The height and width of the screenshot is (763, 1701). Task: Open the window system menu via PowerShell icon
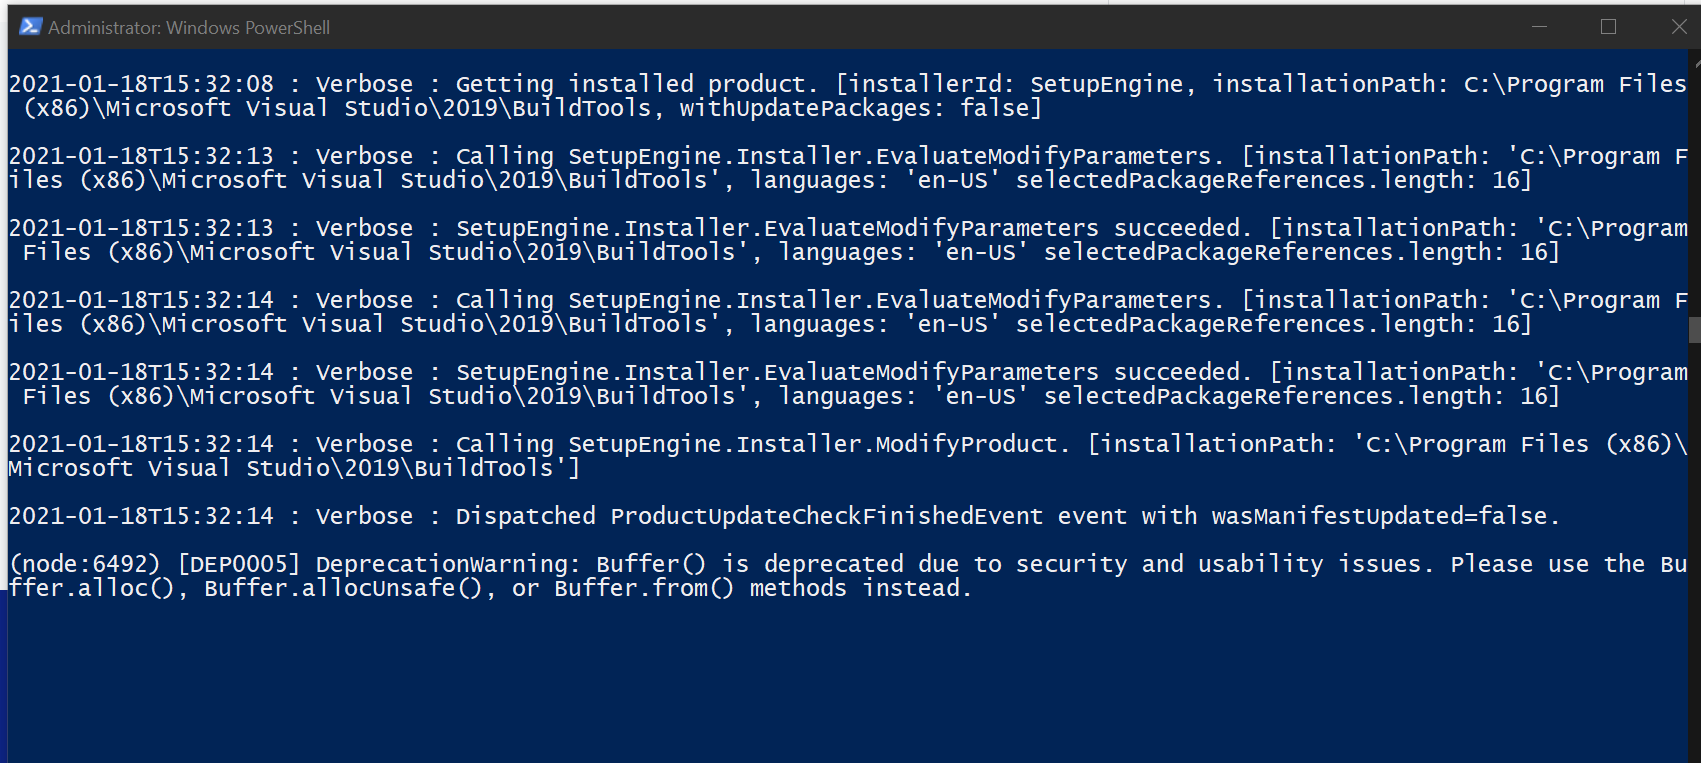(x=29, y=27)
